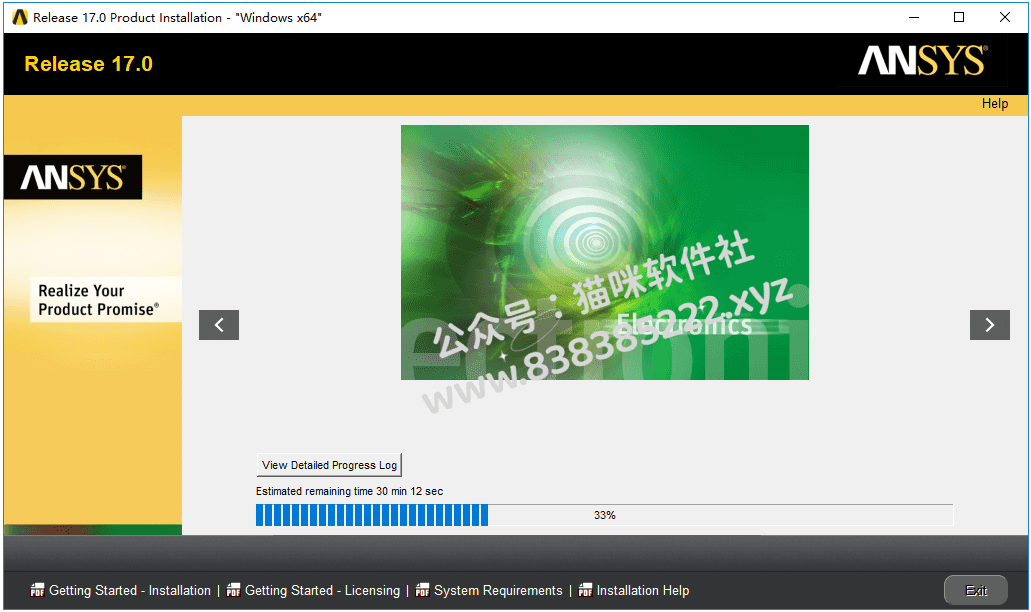Click the Electronics slideshow image
This screenshot has height=612, width=1031.
point(605,252)
